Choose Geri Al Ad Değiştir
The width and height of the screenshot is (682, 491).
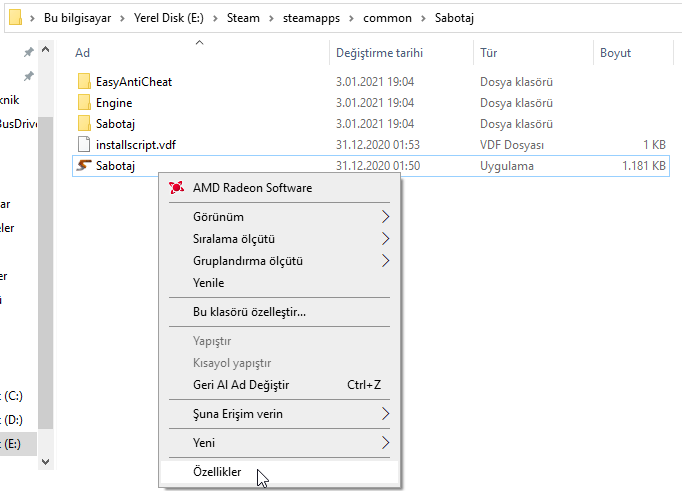coord(241,384)
